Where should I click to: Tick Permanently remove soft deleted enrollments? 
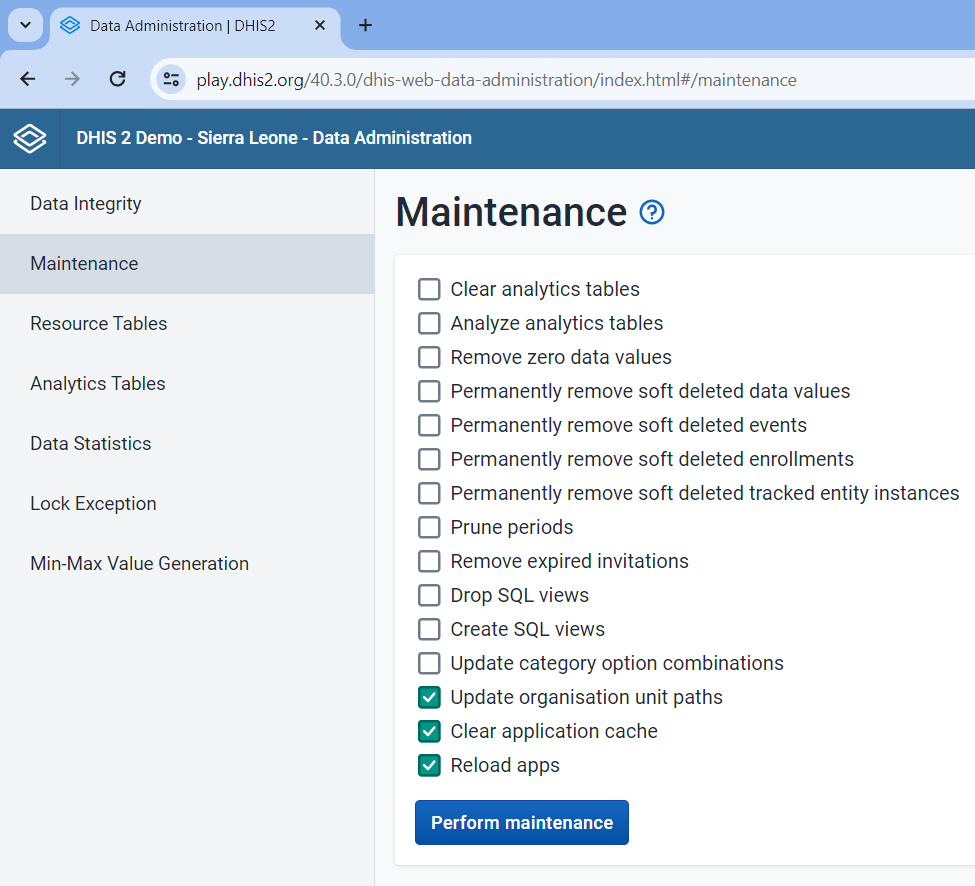coord(429,459)
